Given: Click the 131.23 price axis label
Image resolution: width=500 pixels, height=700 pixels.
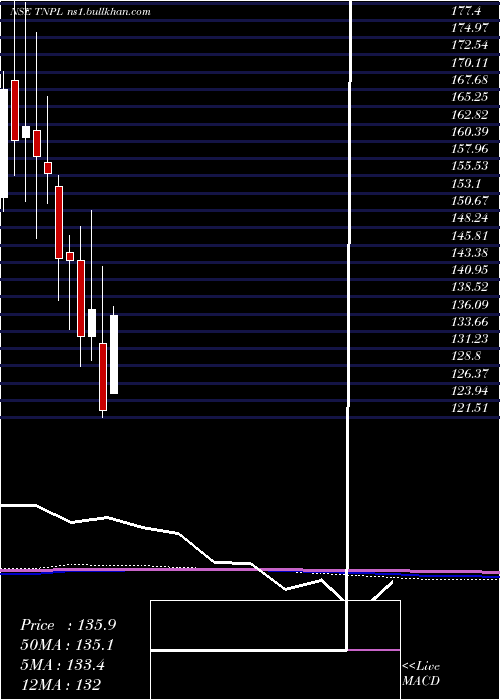Looking at the screenshot, I should (470, 339).
